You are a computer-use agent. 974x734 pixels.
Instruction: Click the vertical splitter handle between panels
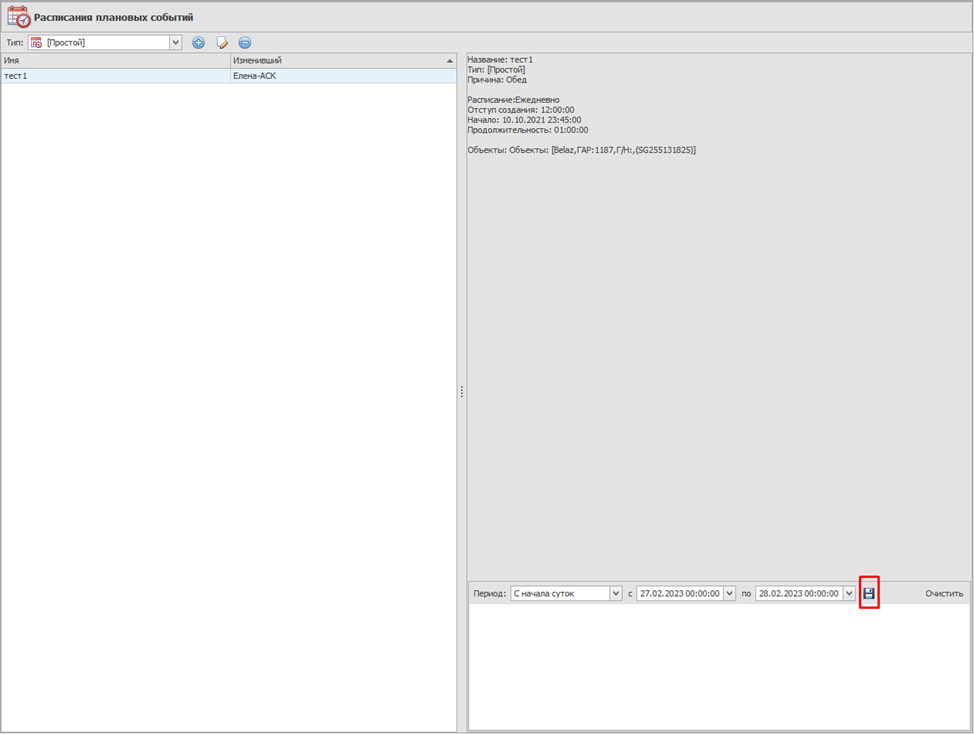point(462,392)
